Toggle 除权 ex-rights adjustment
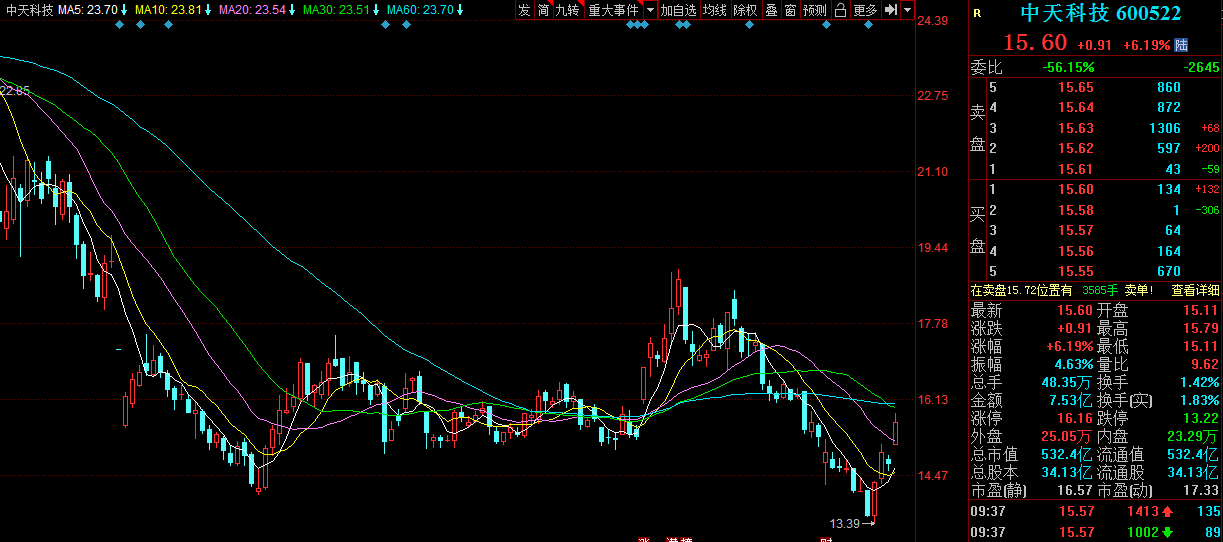 tap(745, 10)
